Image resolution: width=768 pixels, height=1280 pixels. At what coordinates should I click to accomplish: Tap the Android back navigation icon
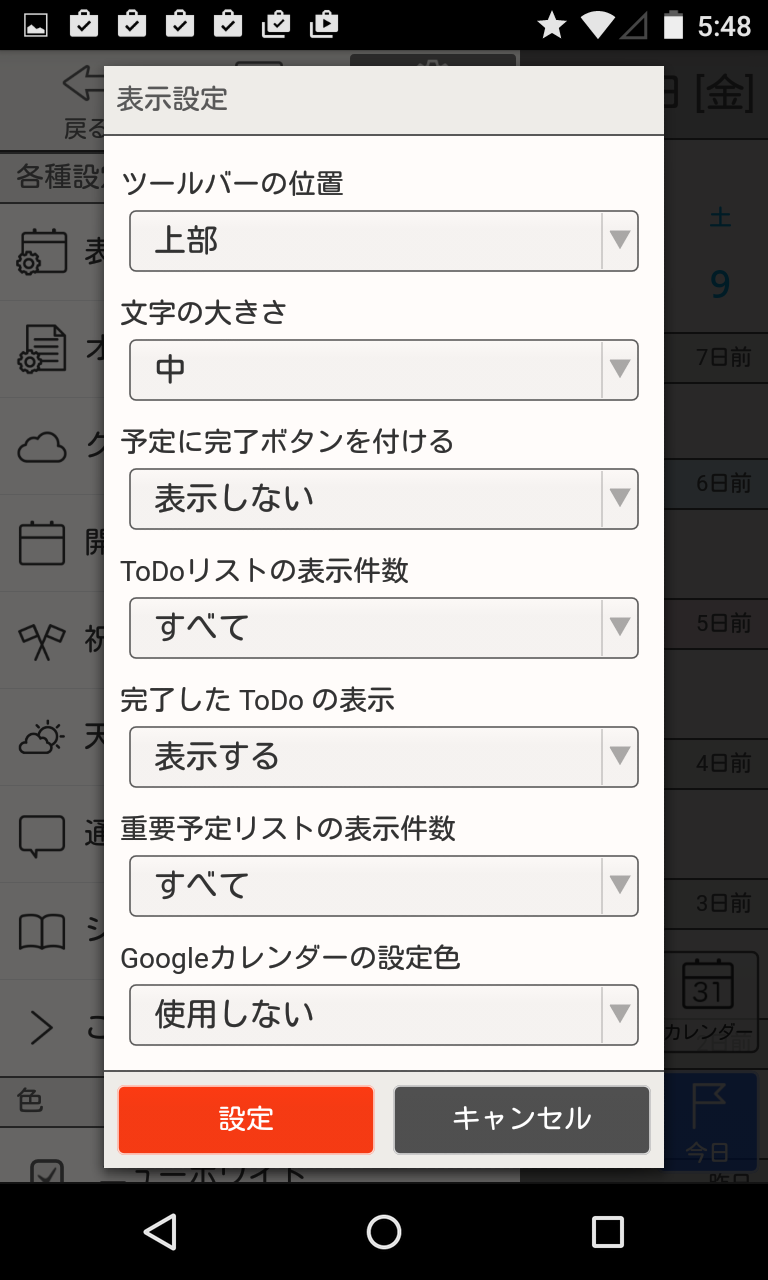click(x=160, y=1232)
